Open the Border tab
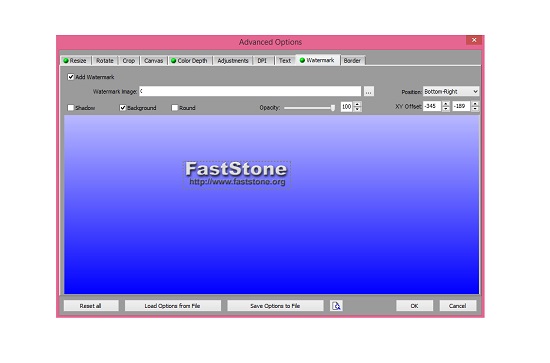Image resolution: width=550 pixels, height=363 pixels. coord(353,61)
